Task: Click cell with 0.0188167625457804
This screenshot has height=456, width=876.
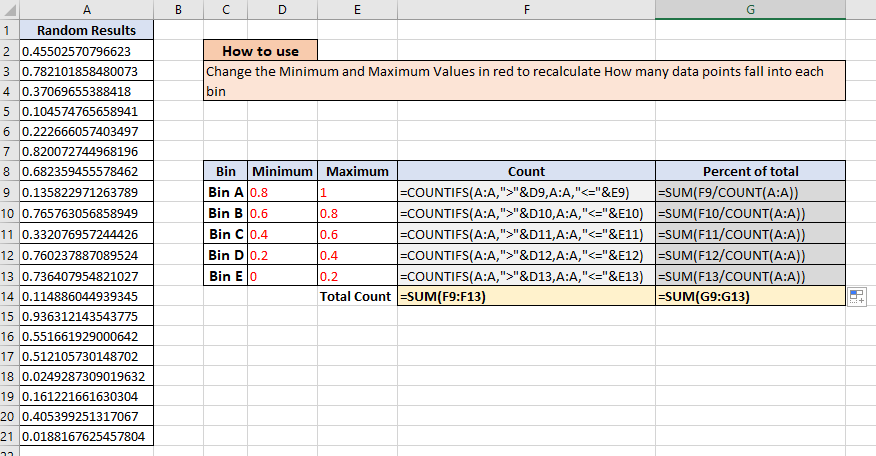Action: (x=87, y=436)
